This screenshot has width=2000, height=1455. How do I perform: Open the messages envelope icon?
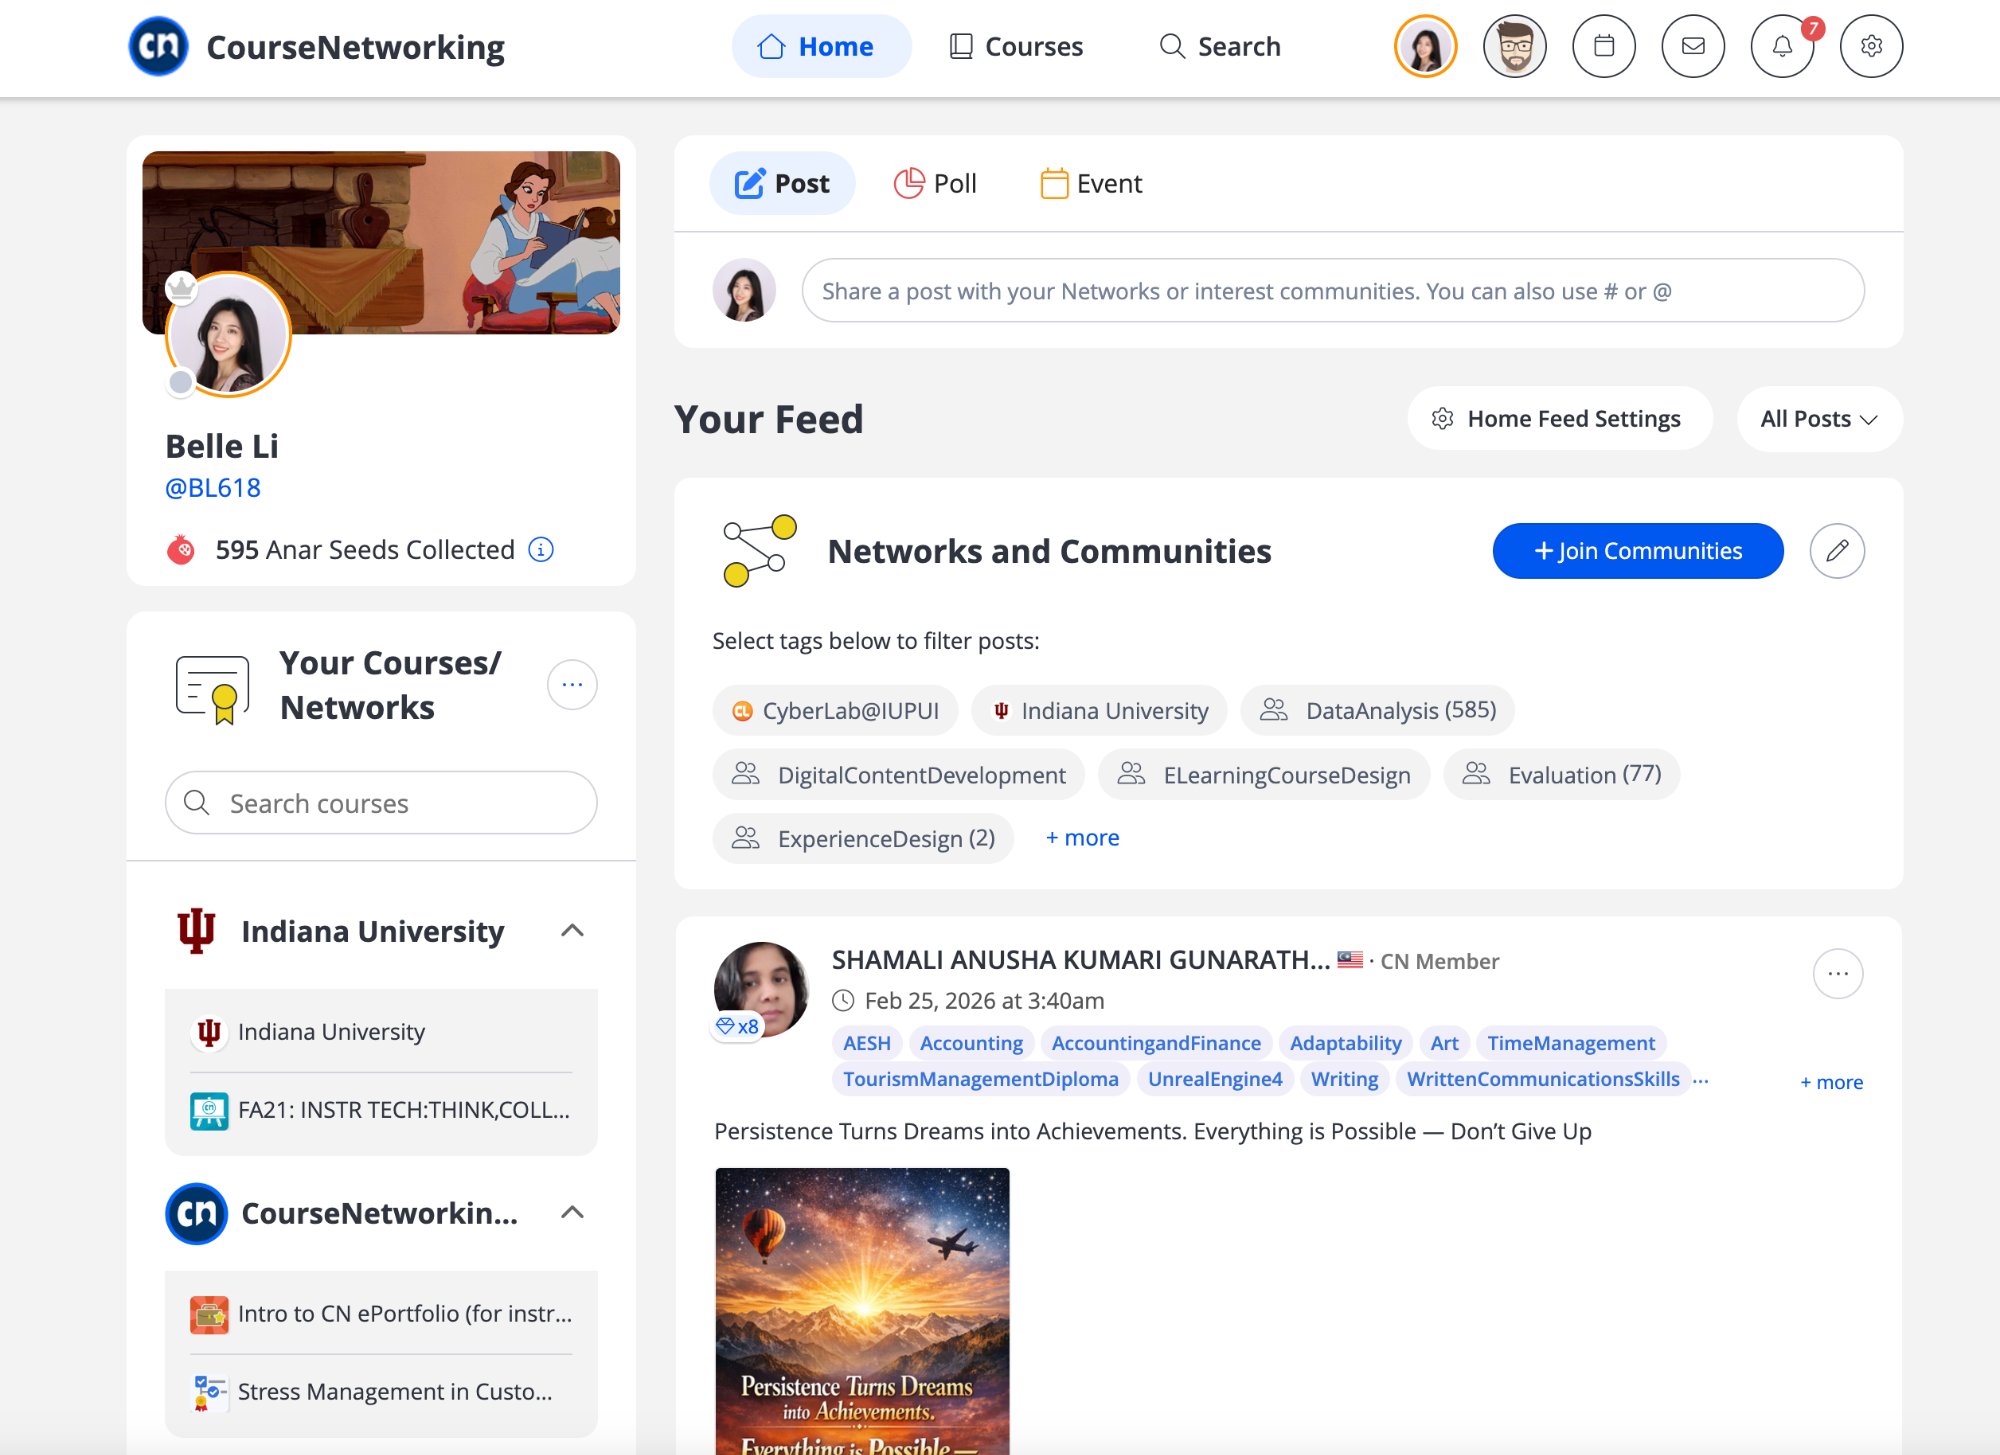[1693, 46]
